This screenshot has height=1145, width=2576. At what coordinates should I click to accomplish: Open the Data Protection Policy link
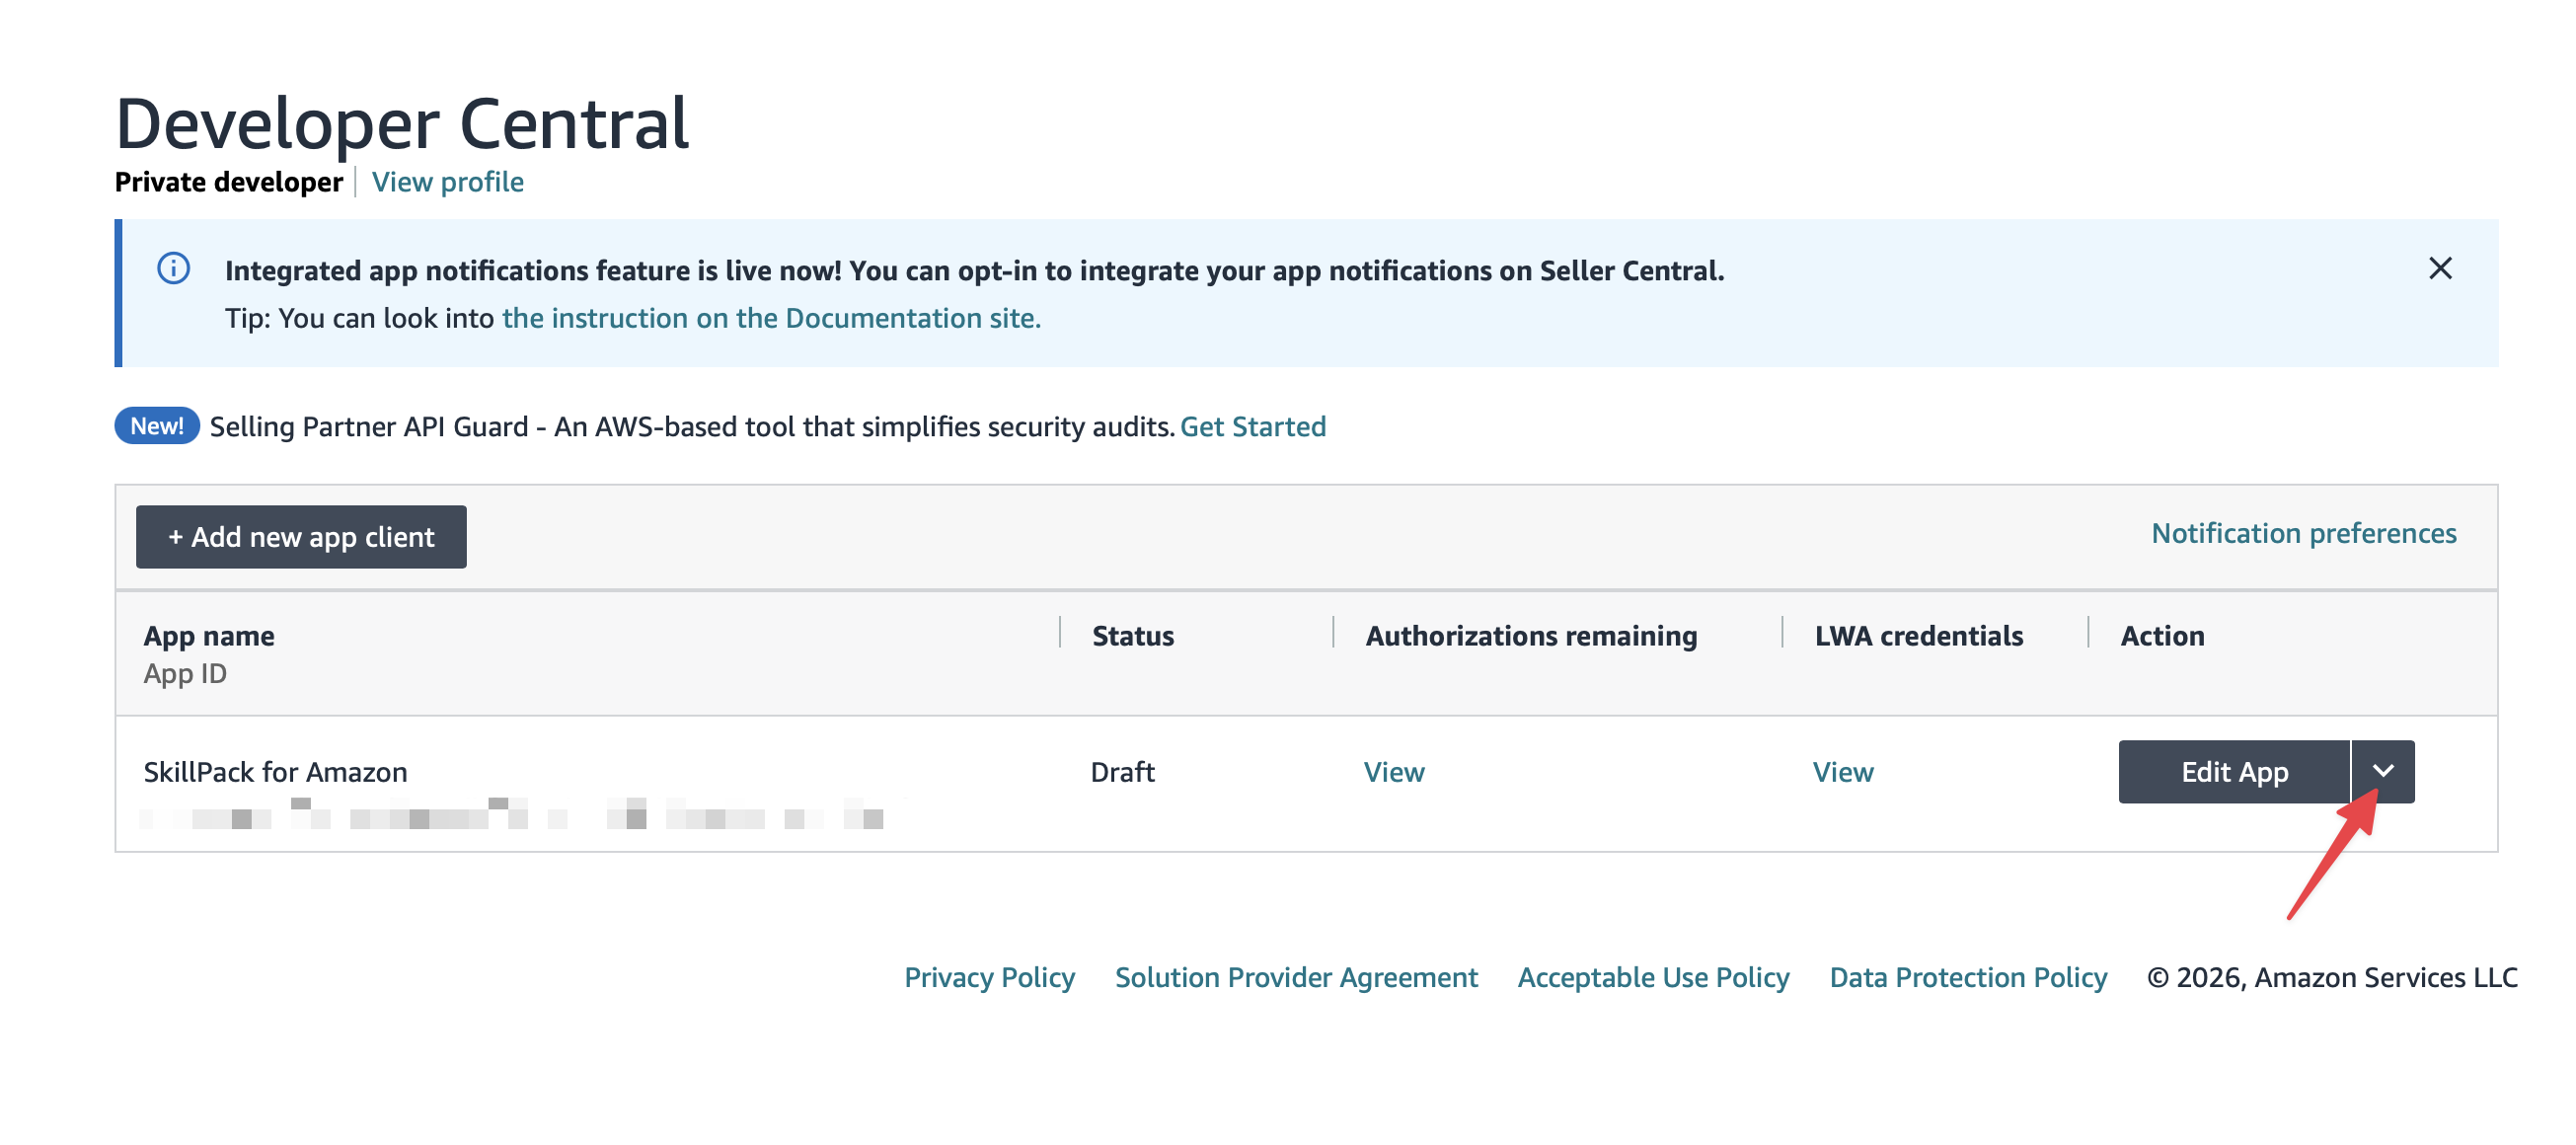coord(1968,977)
